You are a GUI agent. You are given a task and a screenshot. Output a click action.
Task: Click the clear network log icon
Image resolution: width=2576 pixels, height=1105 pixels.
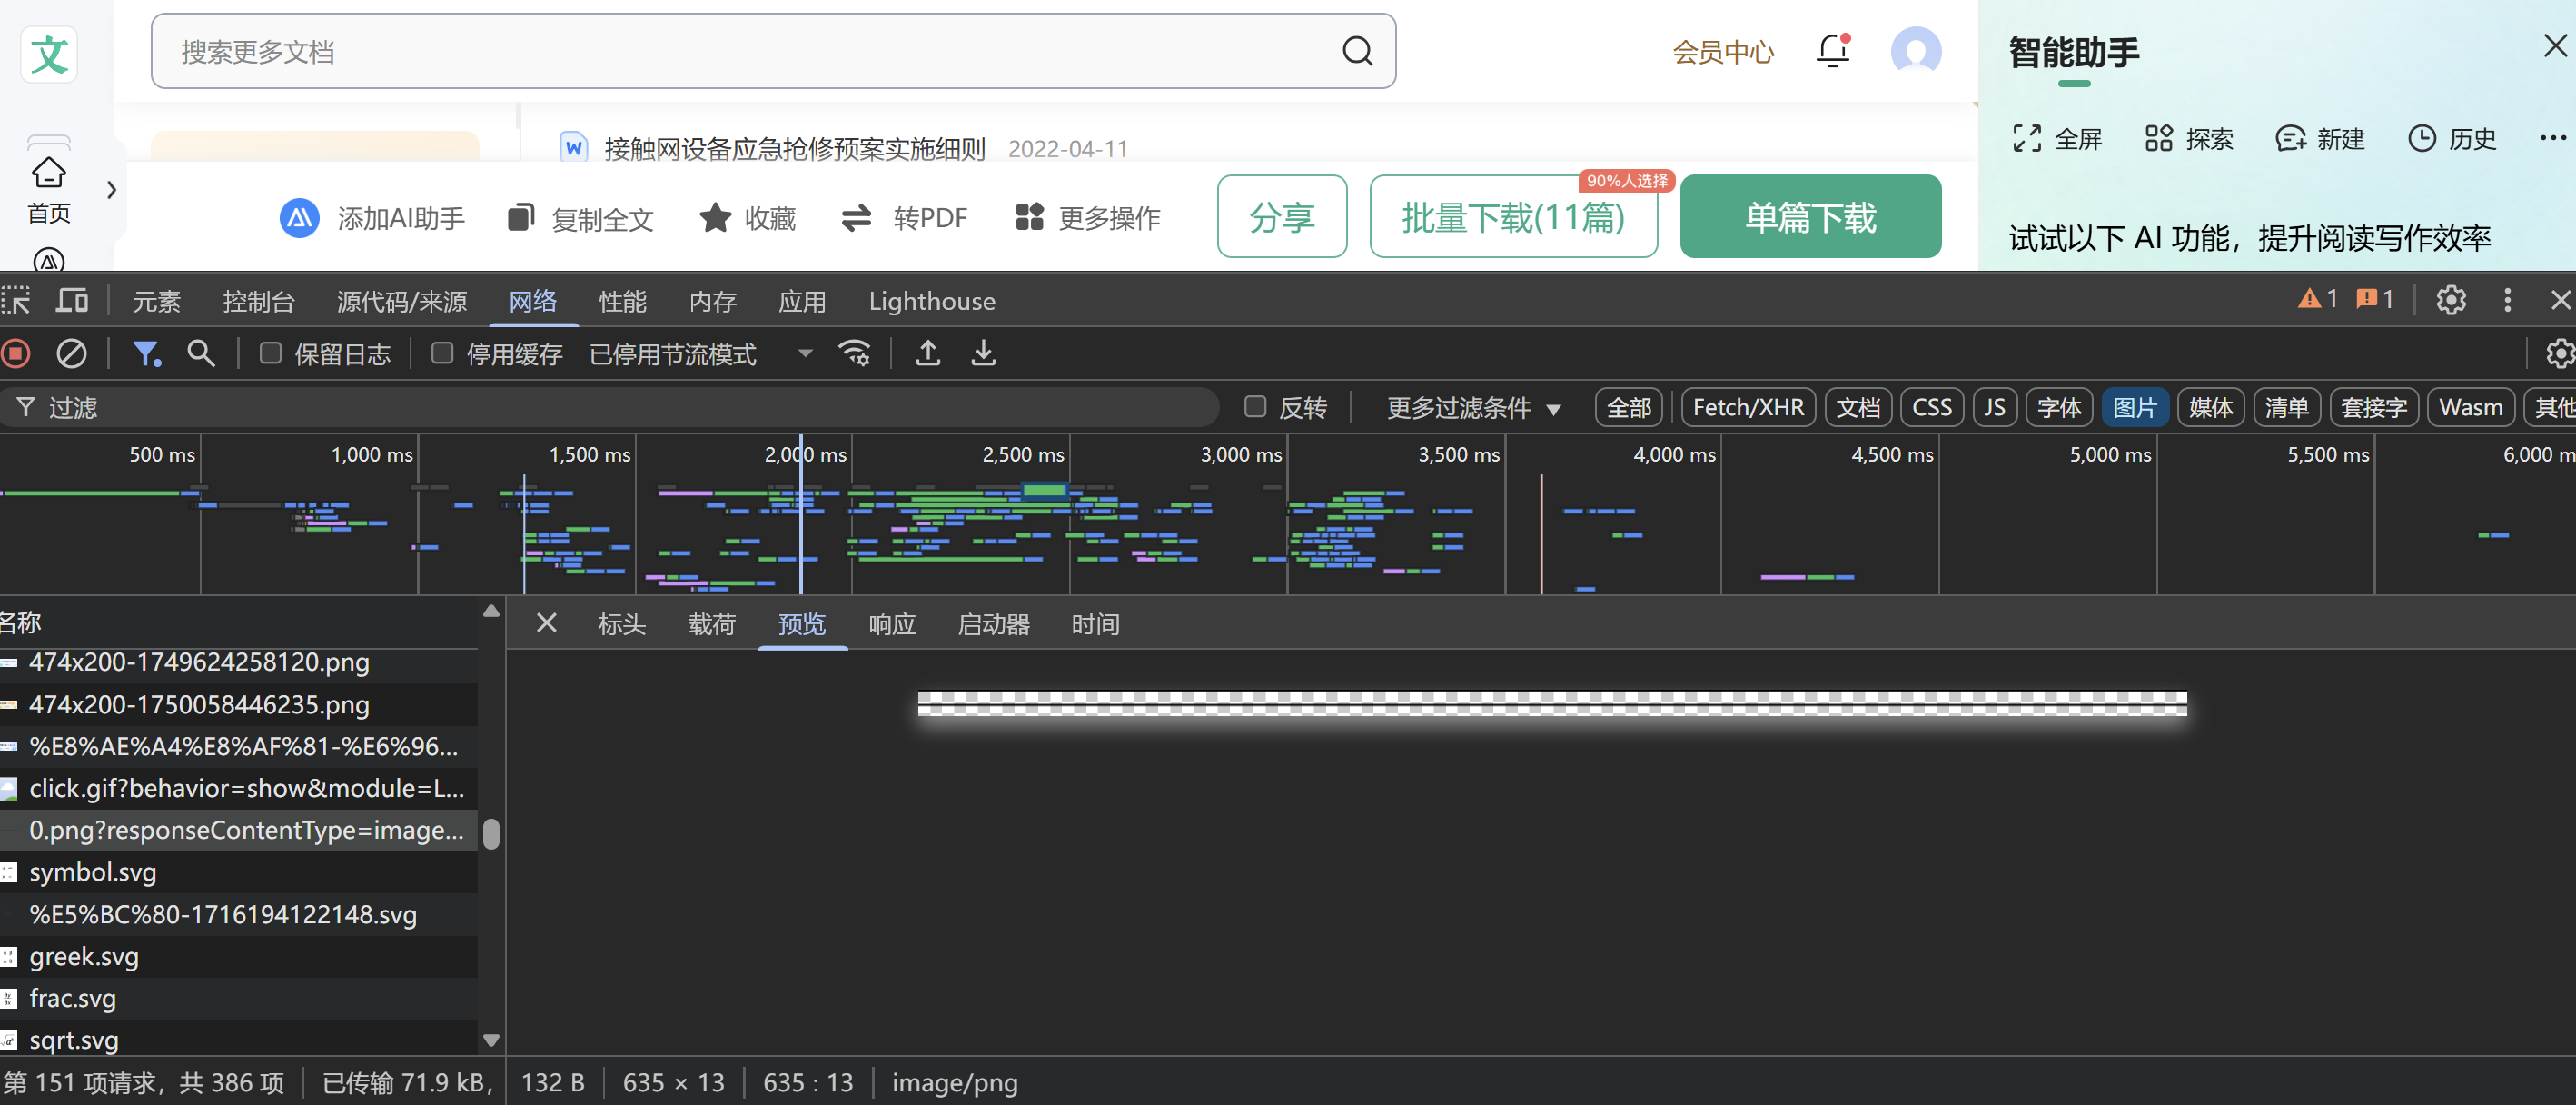click(x=71, y=353)
